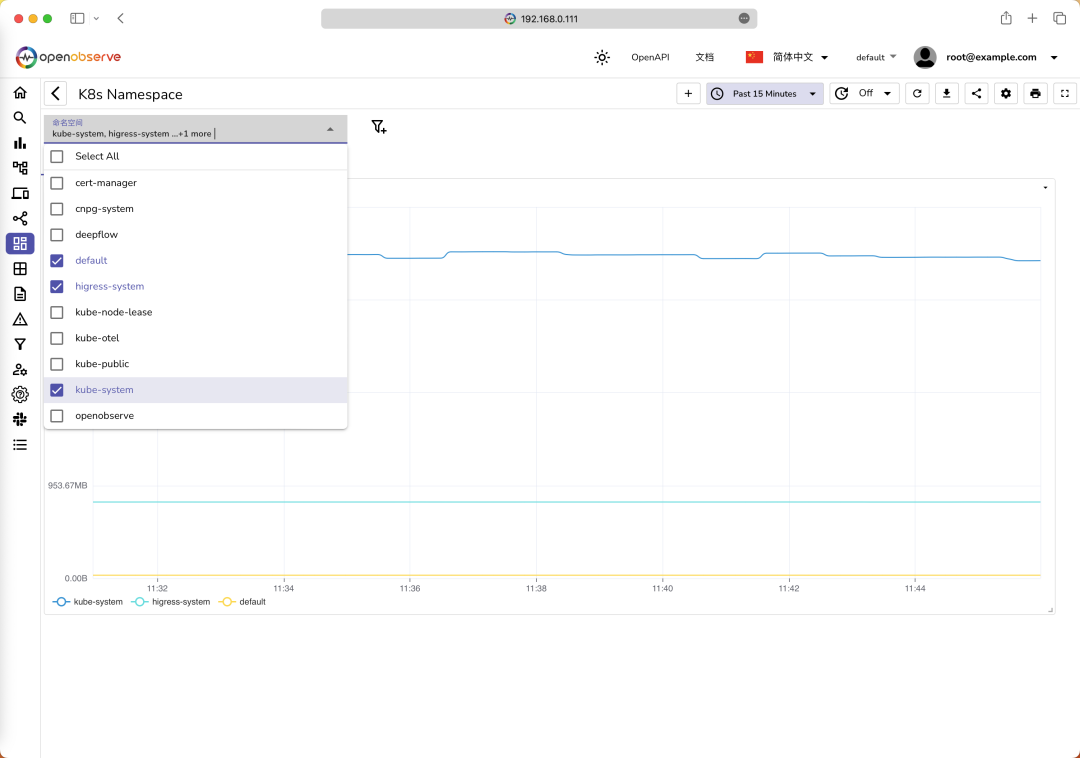Image resolution: width=1080 pixels, height=758 pixels.
Task: Click the home icon in sidebar
Action: point(20,93)
